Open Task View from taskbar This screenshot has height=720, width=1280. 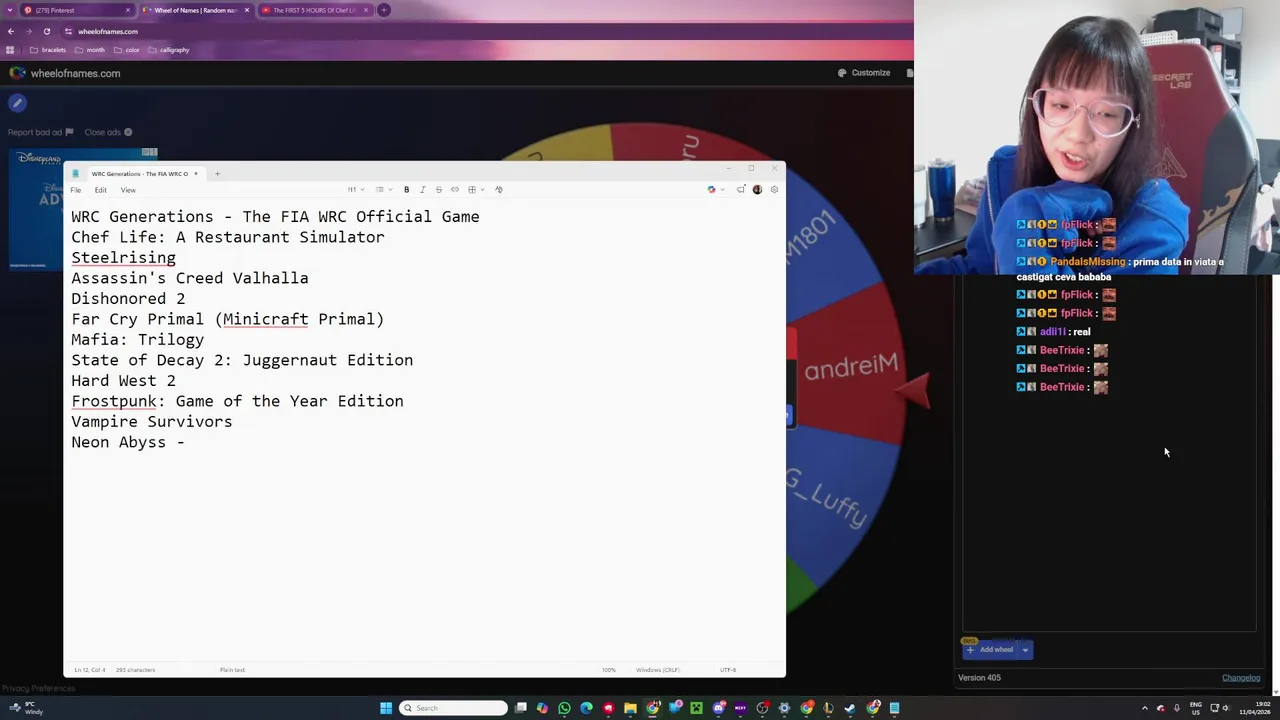coord(521,708)
